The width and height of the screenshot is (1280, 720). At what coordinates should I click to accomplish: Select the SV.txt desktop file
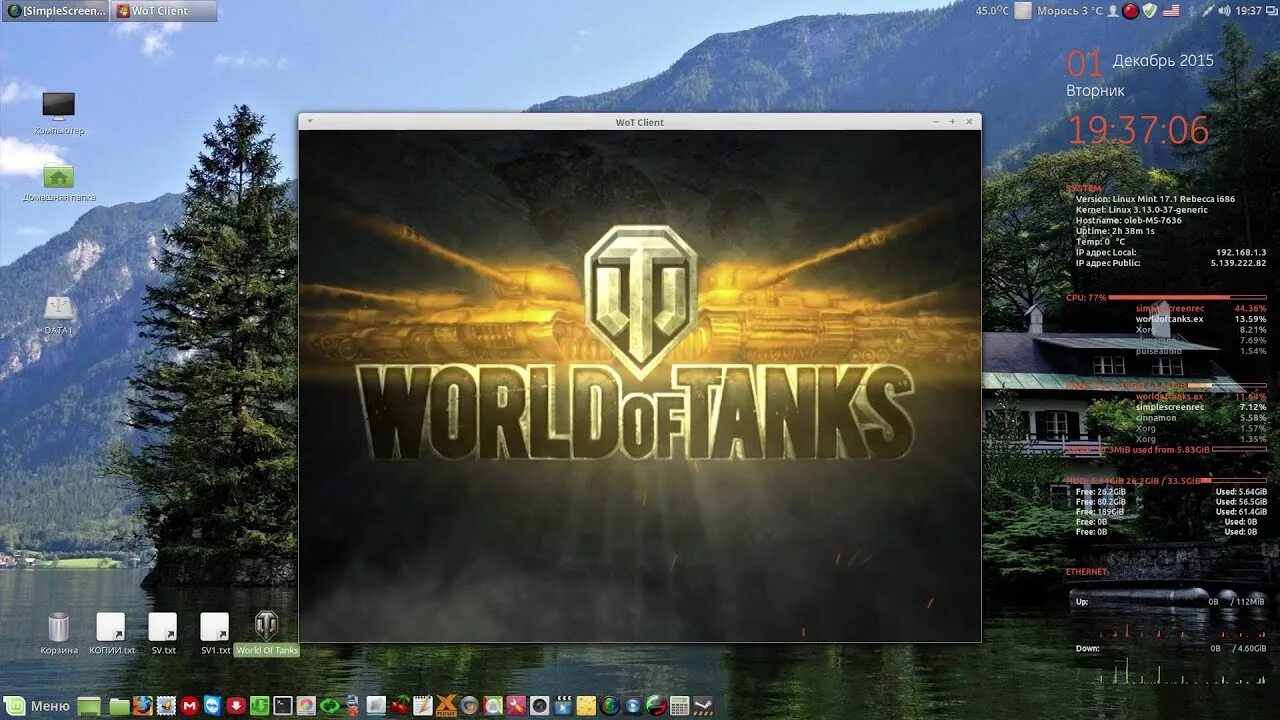tap(163, 634)
